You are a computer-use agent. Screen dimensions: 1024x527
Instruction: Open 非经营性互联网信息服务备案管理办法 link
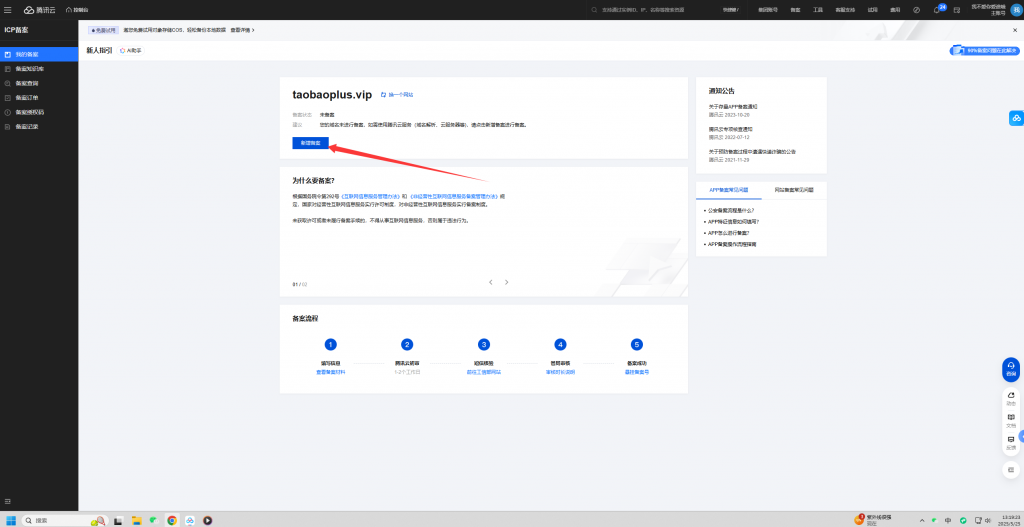pos(455,196)
